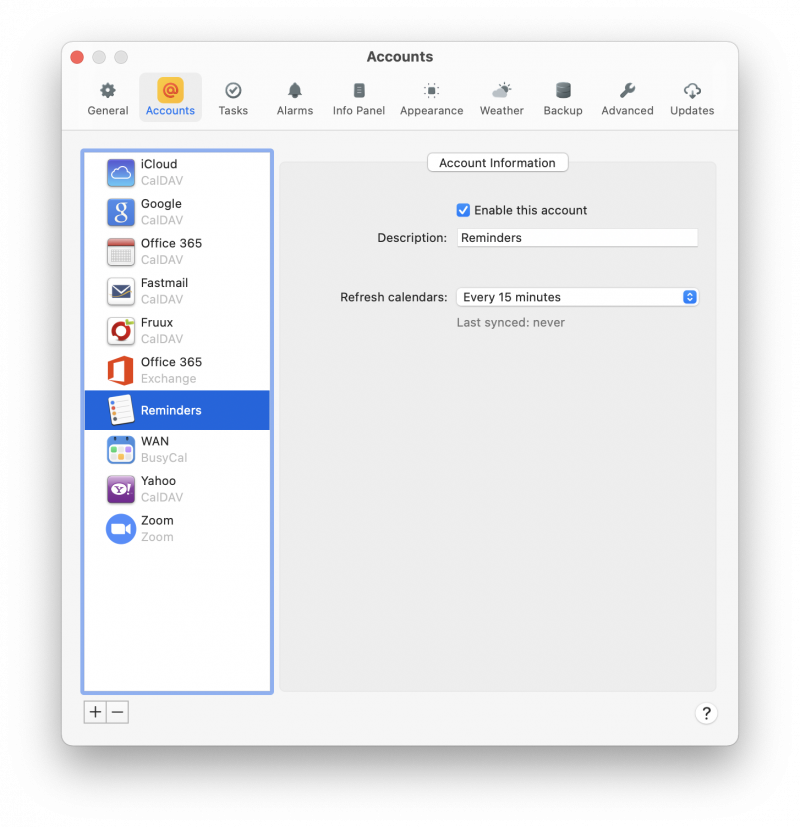Open the Tasks checkmark icon tab

[233, 91]
